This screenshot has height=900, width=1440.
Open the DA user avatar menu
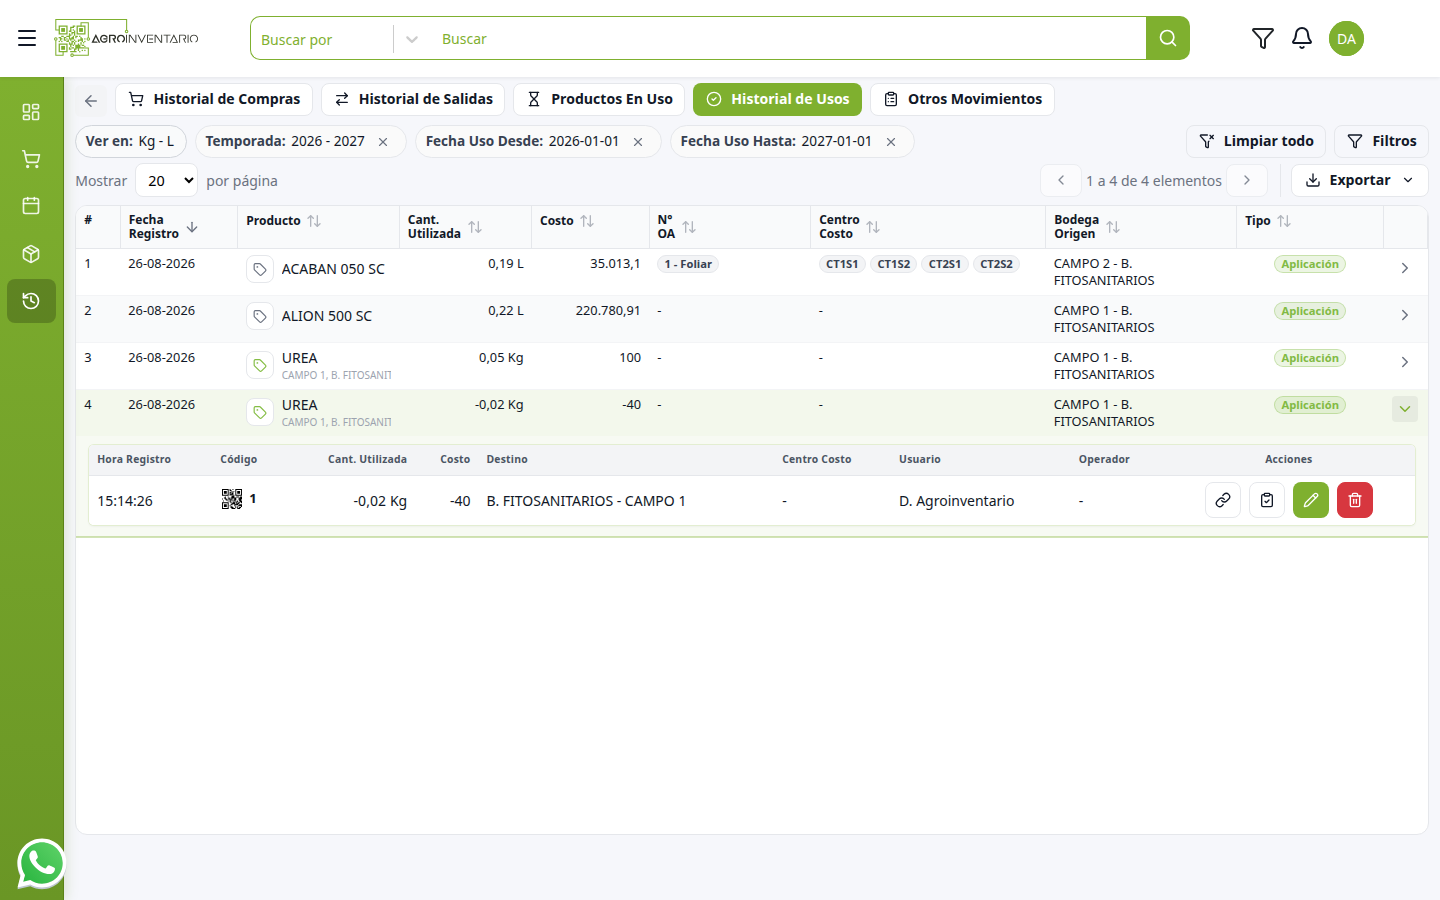[1346, 39]
